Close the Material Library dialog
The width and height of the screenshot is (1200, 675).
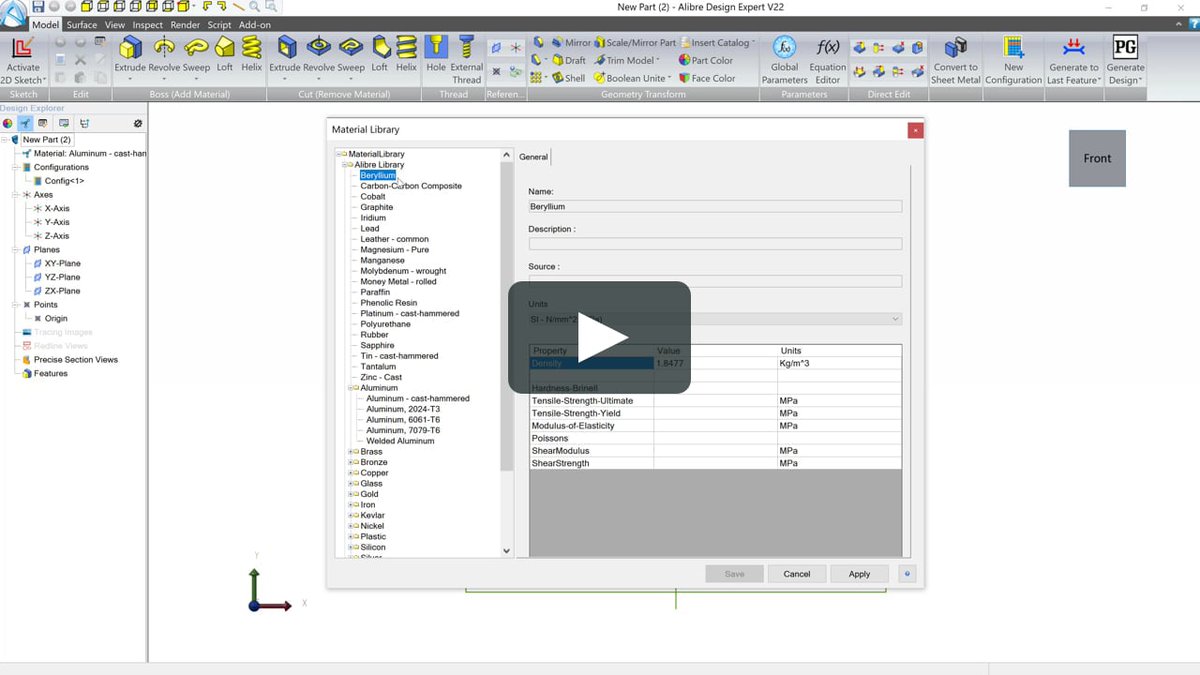[914, 130]
